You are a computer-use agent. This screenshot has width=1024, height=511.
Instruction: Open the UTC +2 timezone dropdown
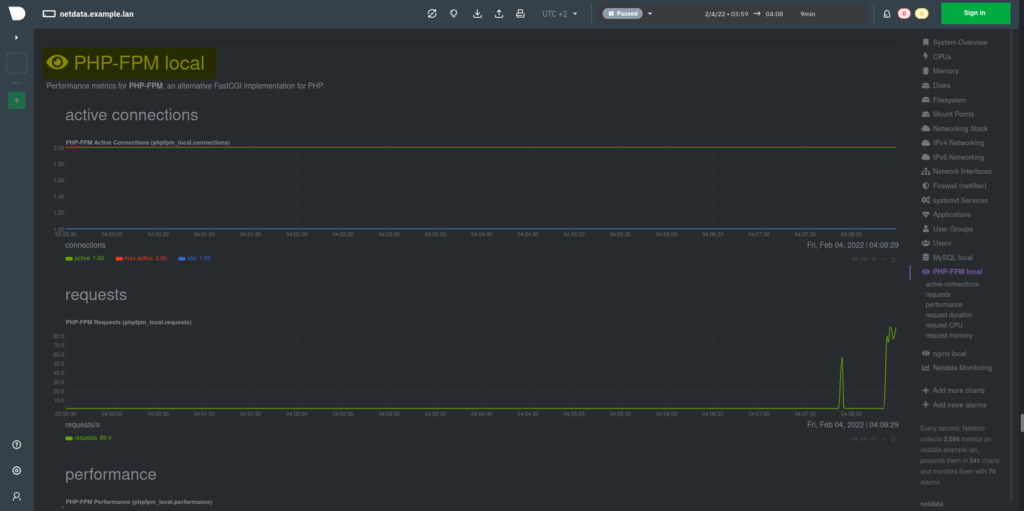pos(558,14)
